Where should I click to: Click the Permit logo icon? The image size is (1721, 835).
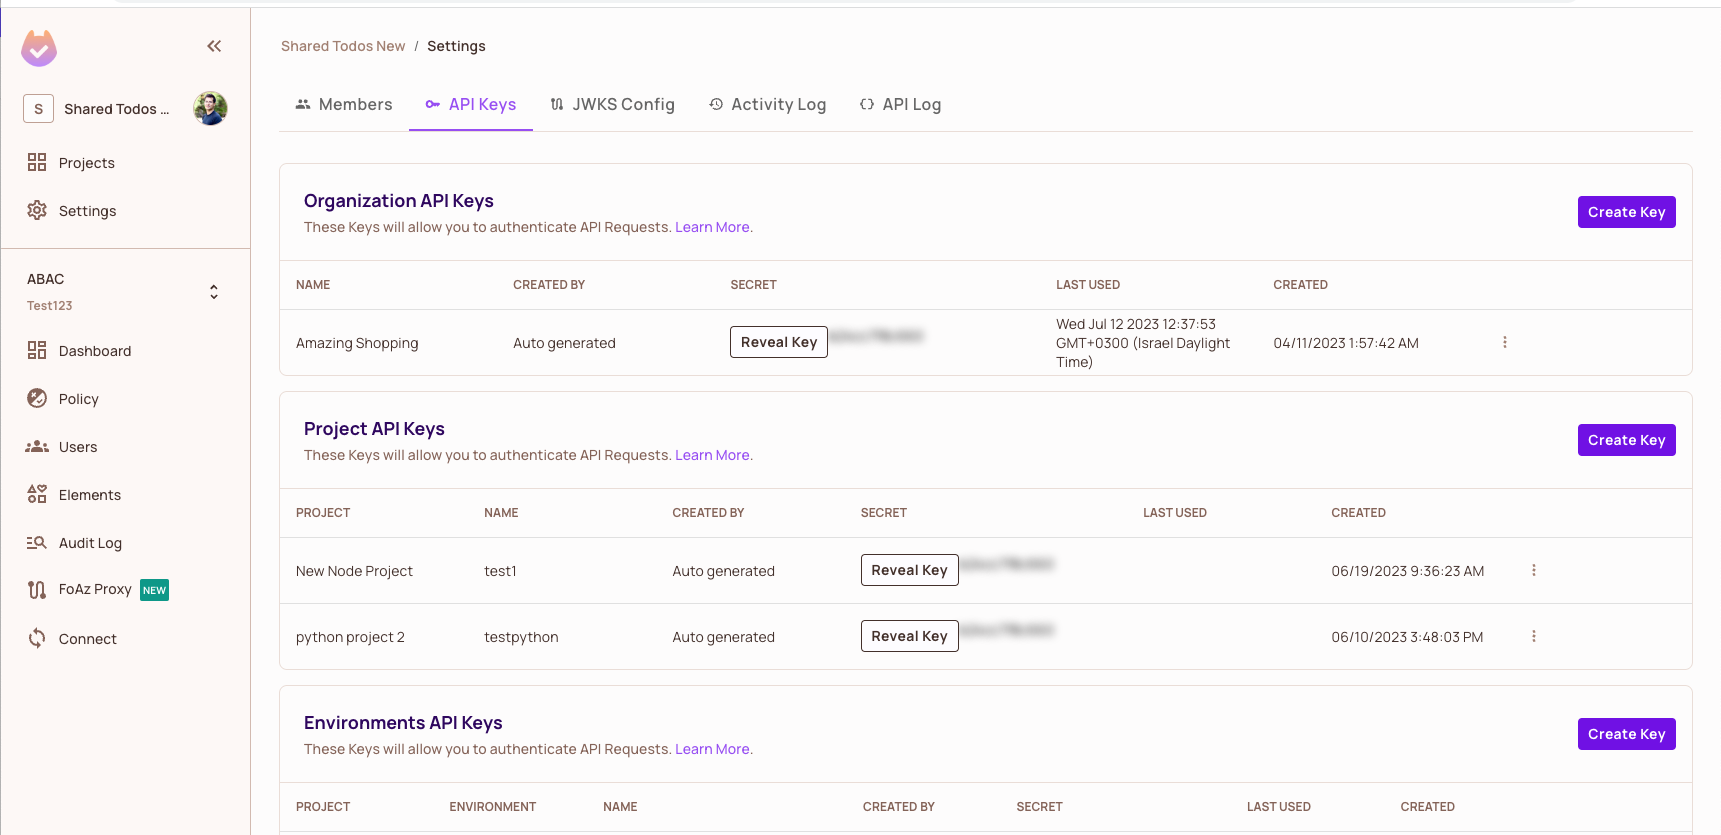click(x=39, y=48)
